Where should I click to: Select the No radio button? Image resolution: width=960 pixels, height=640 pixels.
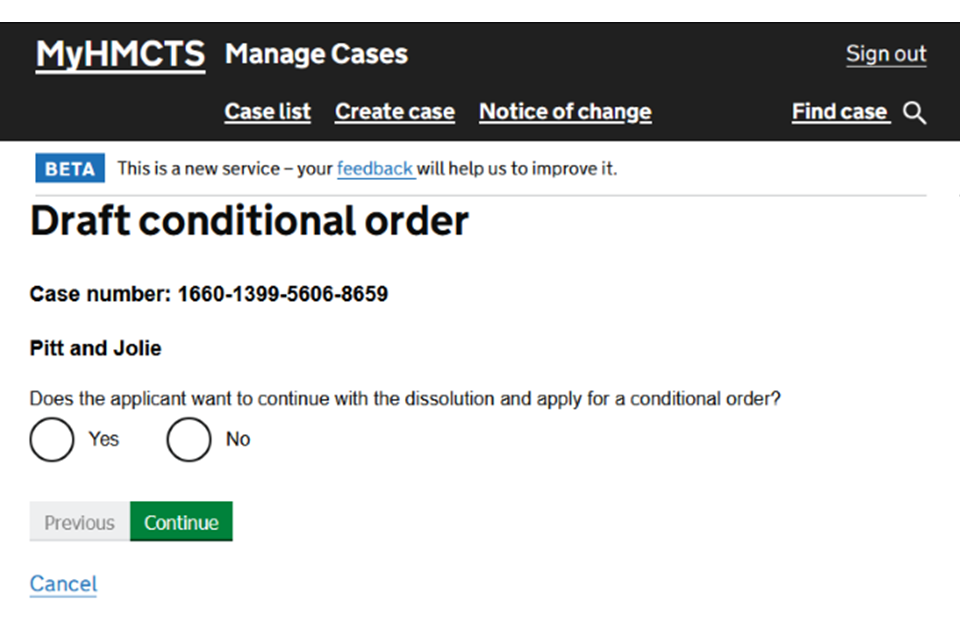[188, 440]
